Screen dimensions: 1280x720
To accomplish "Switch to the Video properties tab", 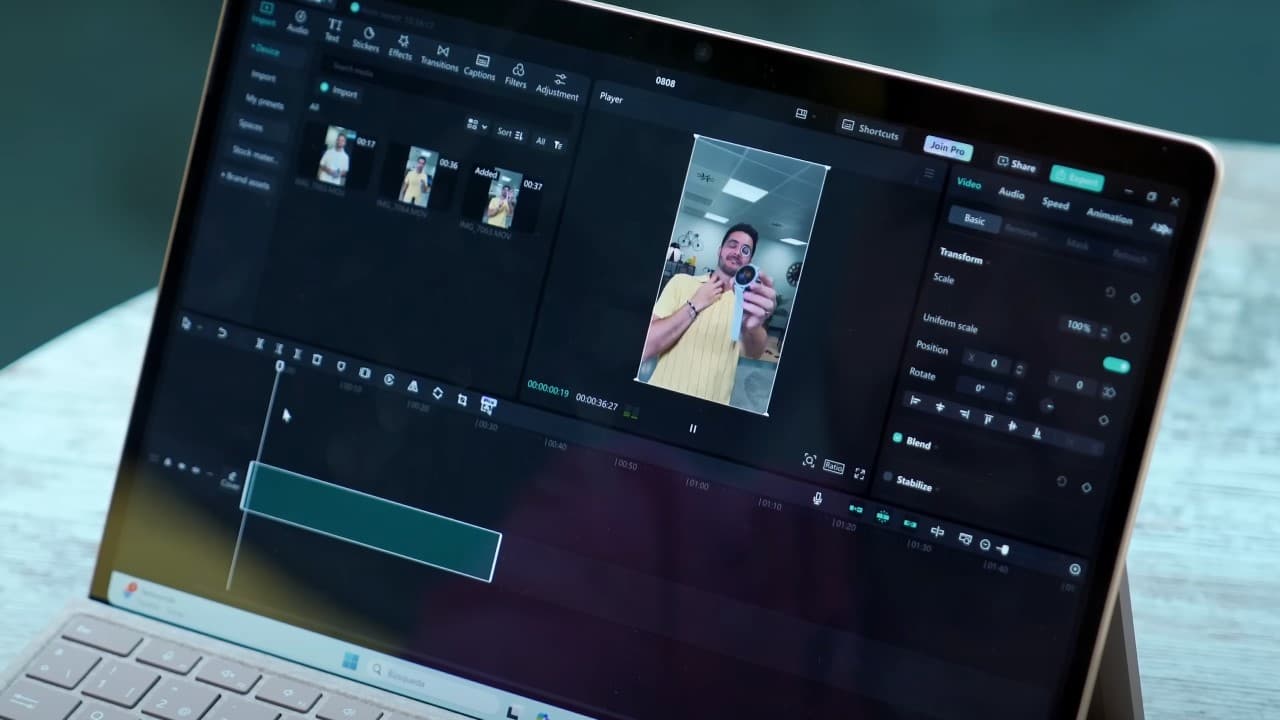I will click(x=969, y=183).
